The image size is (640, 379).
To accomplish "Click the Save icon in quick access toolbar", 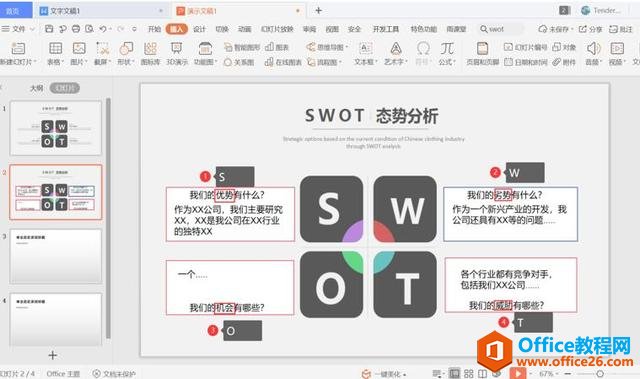I will 49,29.
